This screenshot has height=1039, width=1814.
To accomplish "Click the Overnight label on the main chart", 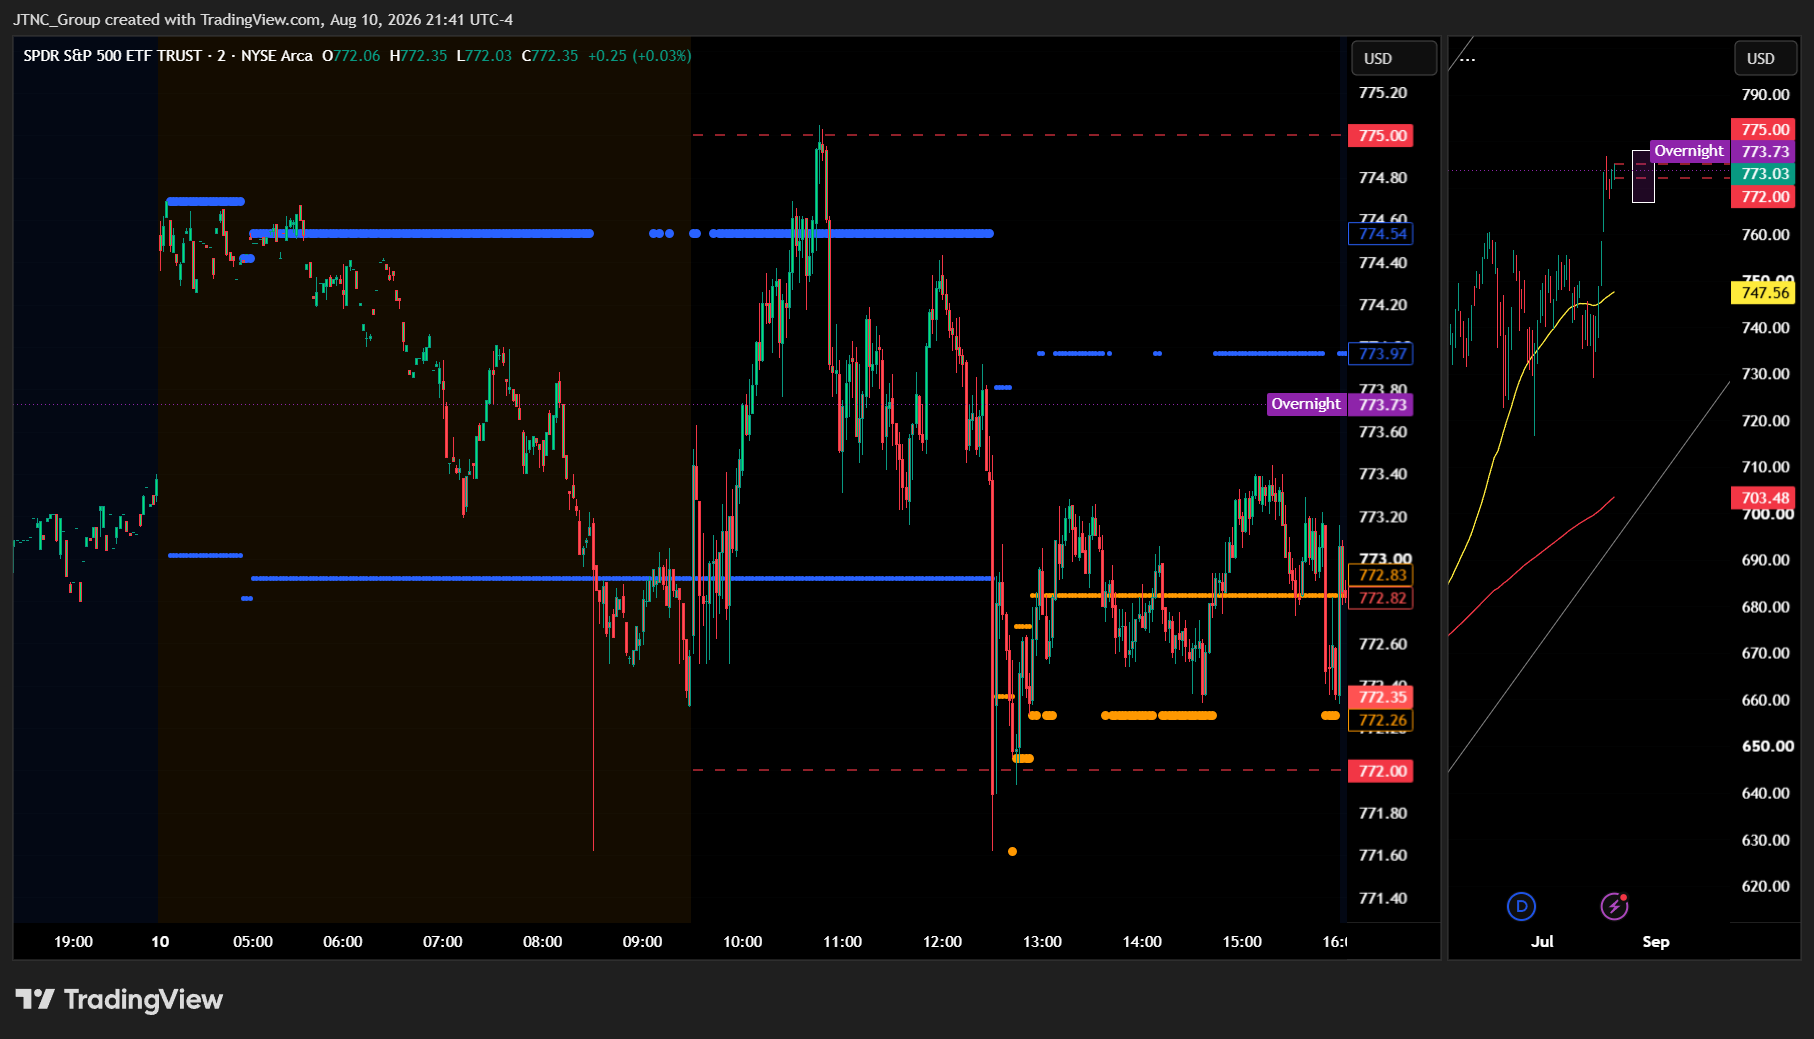I will pos(1306,404).
